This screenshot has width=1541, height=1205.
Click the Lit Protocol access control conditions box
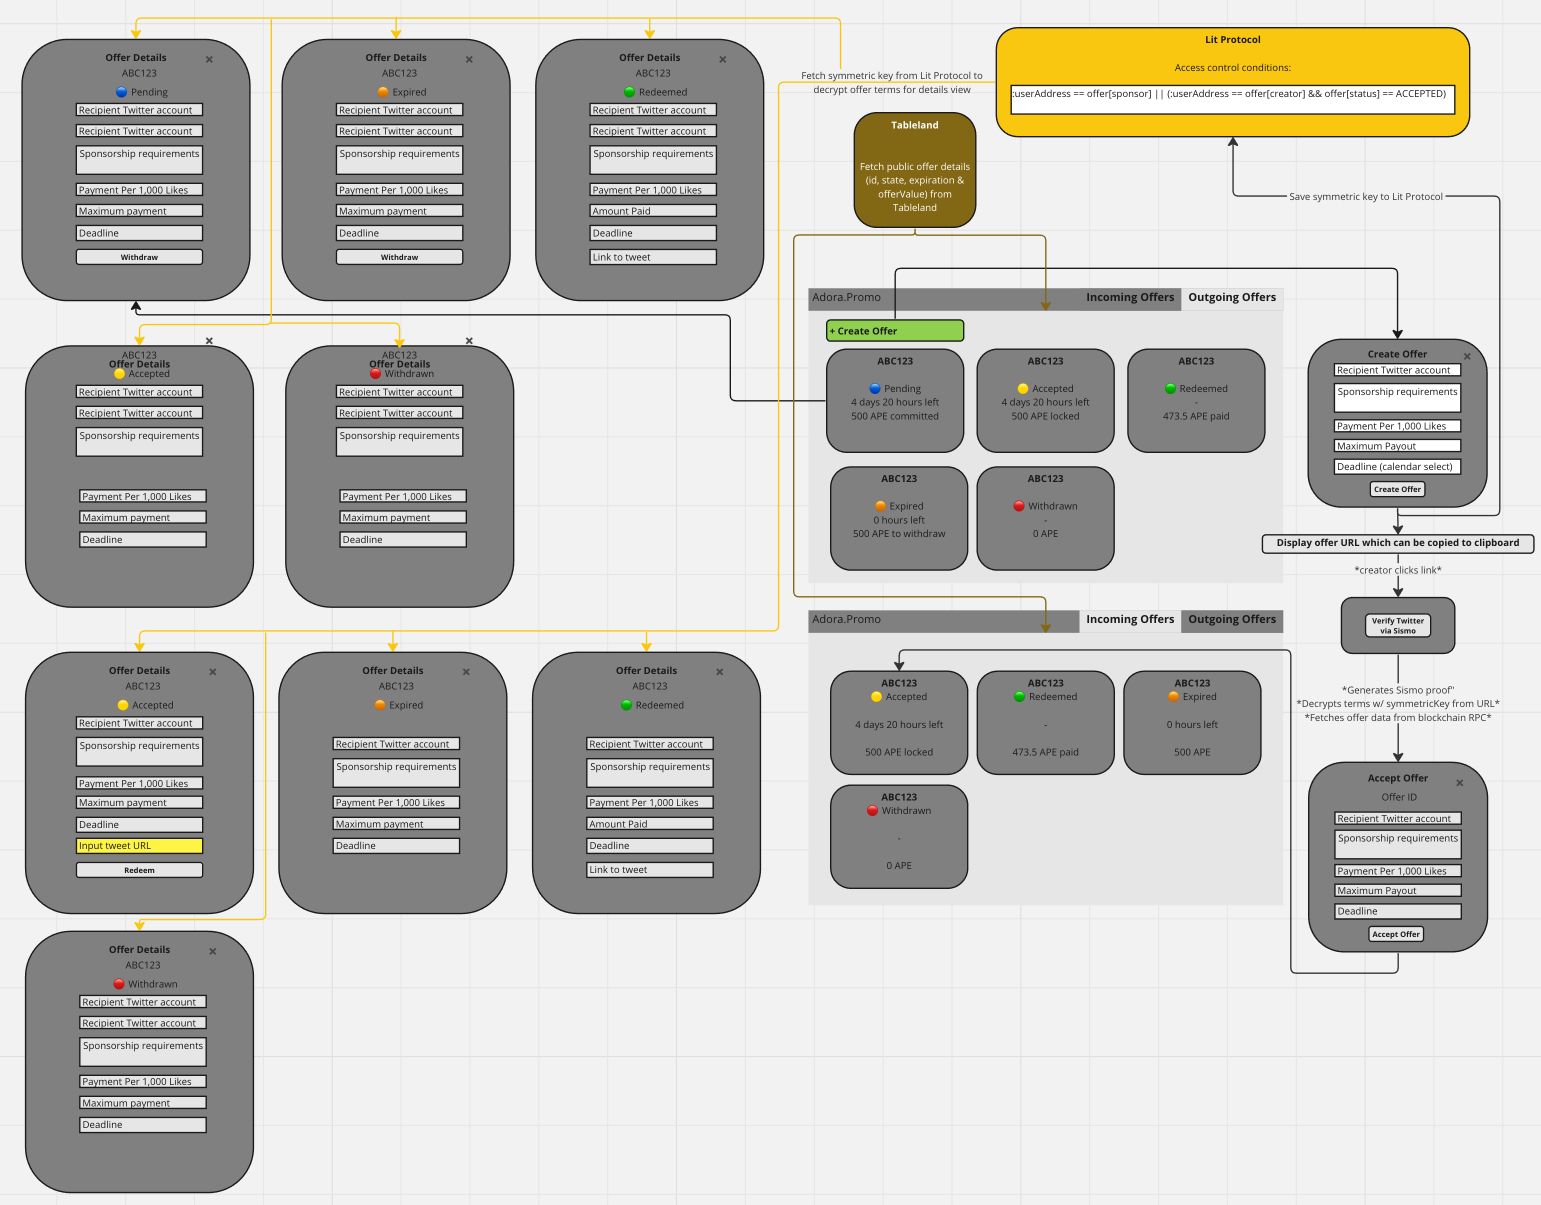pyautogui.click(x=1232, y=99)
